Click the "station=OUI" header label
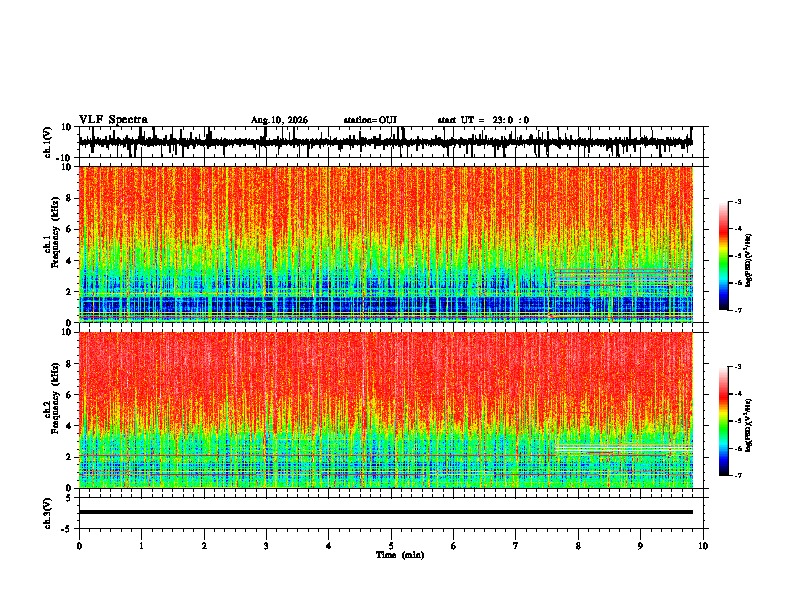 click(x=370, y=120)
